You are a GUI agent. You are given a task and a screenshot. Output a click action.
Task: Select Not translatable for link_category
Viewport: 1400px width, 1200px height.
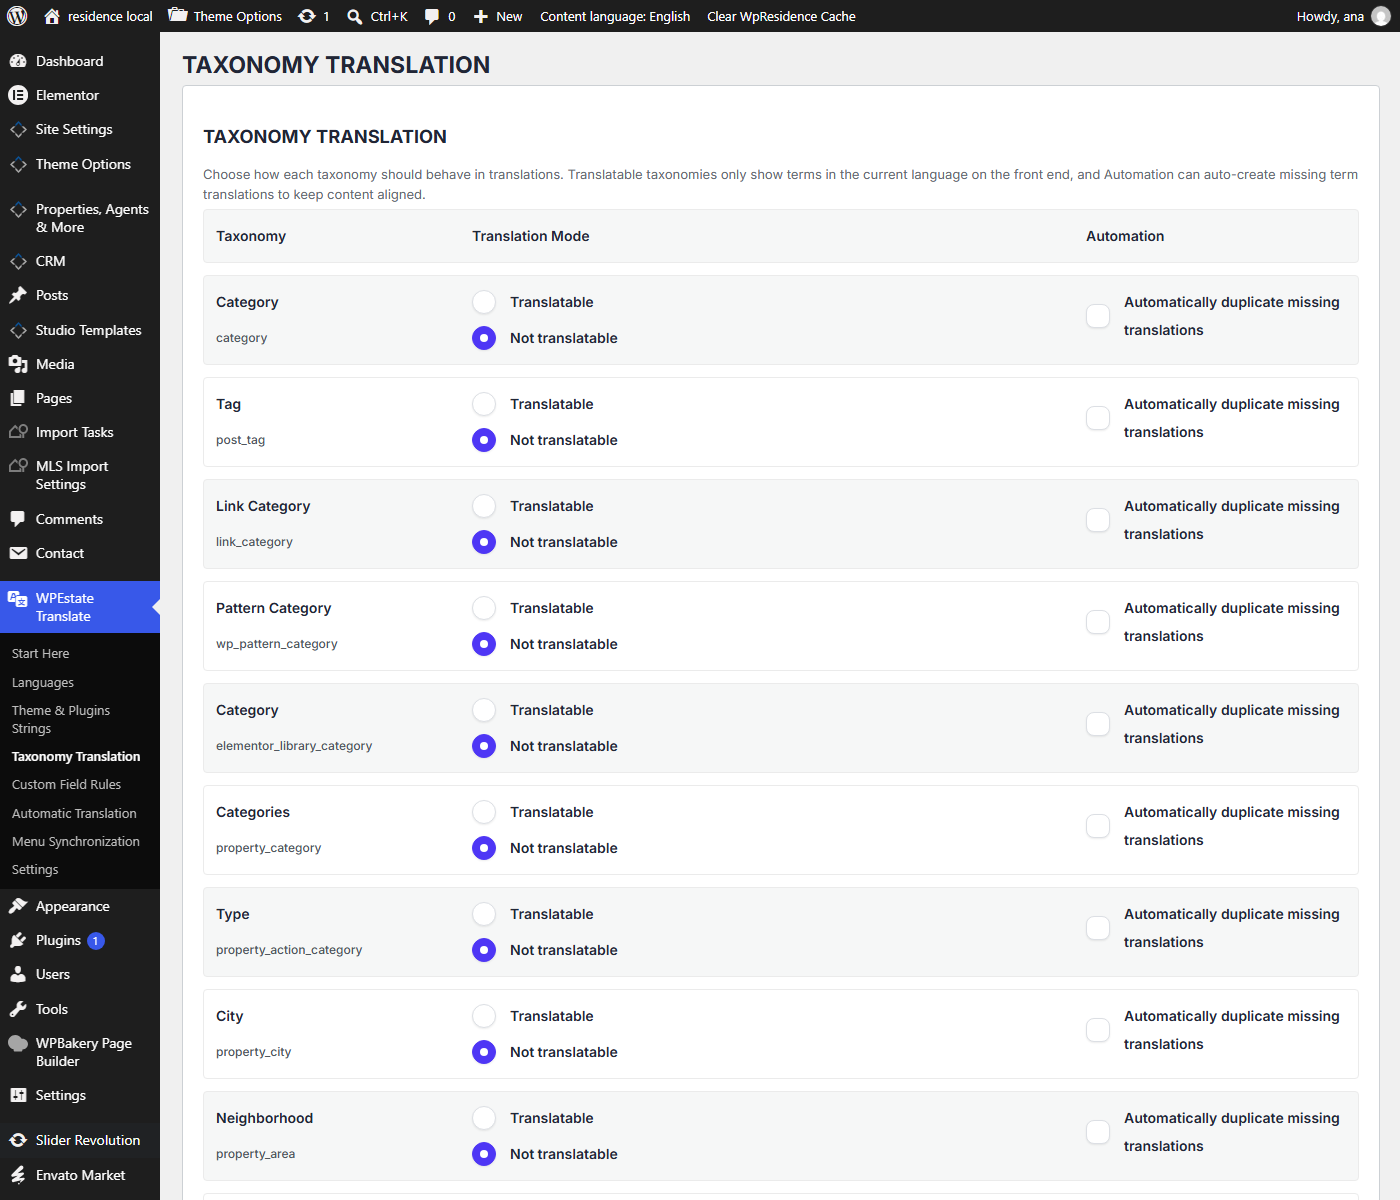click(x=484, y=542)
